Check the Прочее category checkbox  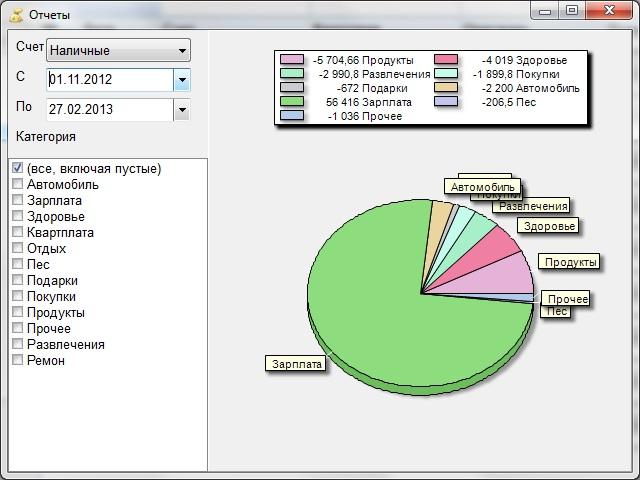(x=17, y=327)
